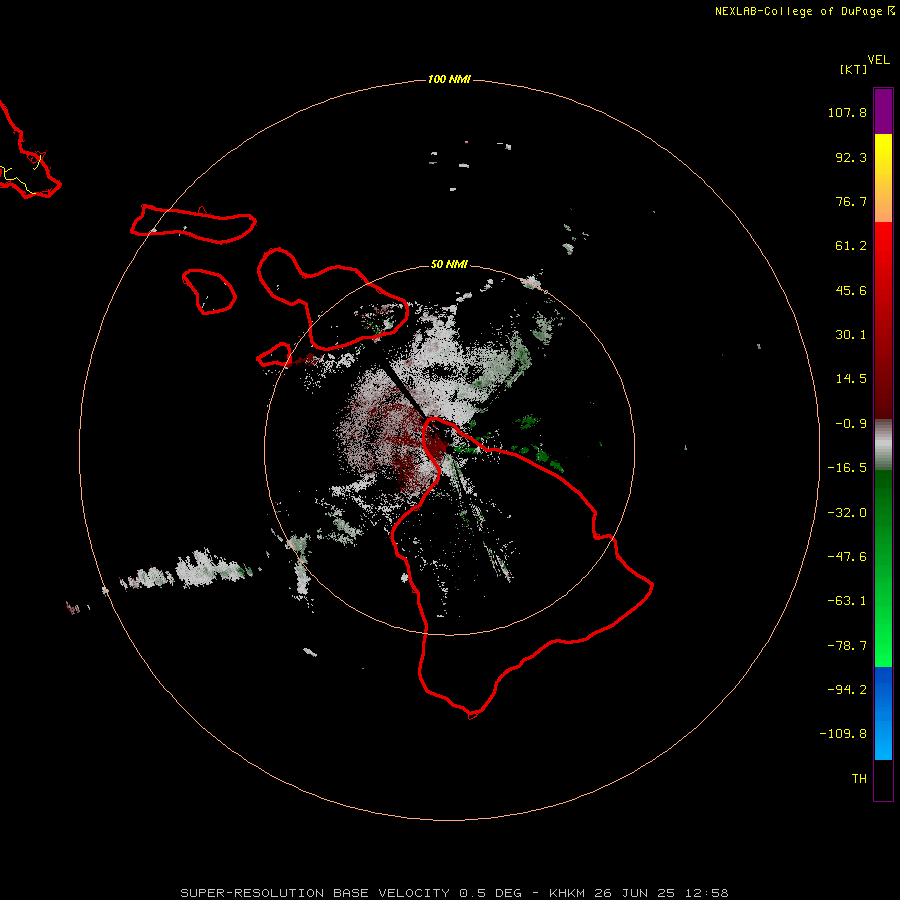900x900 pixels.
Task: Click the 30.1 velocity scale value
Action: tap(851, 335)
